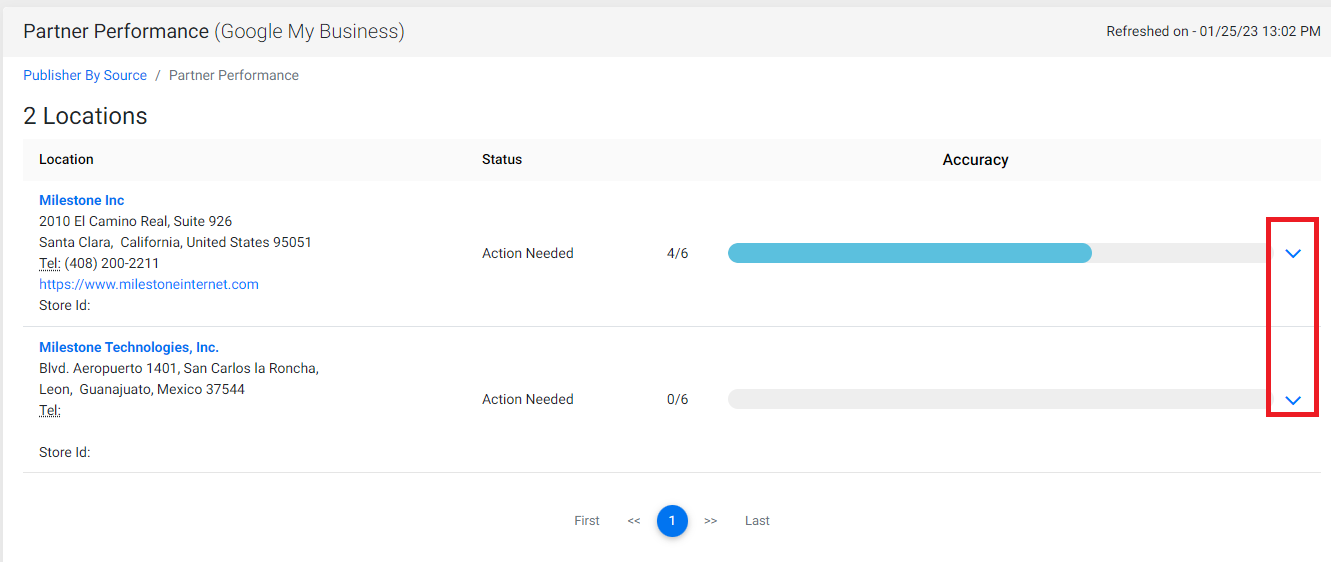Click the Location column header

[x=66, y=159]
